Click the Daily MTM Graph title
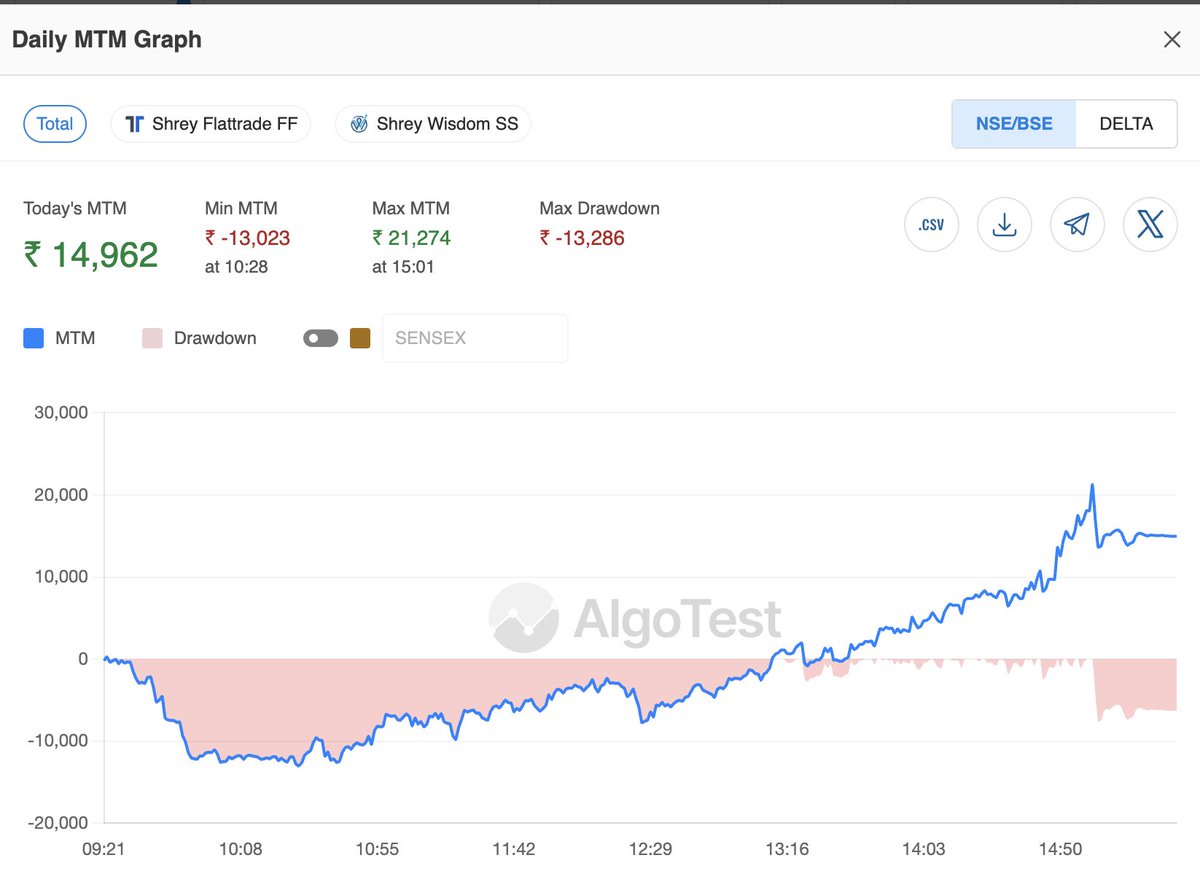1200x882 pixels. pyautogui.click(x=107, y=40)
